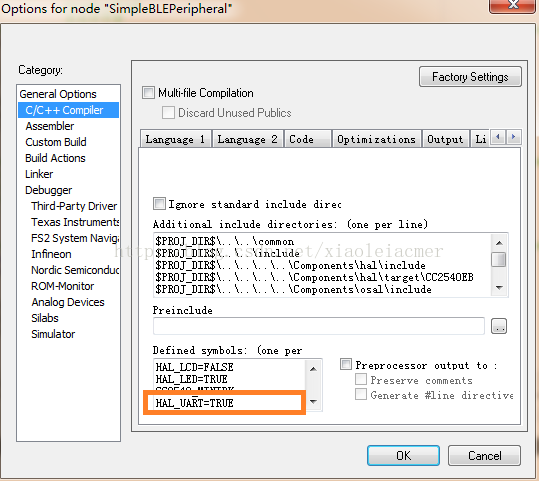Screen dimensions: 539x481
Task: Close the Options dialog window
Action: (513, 5)
